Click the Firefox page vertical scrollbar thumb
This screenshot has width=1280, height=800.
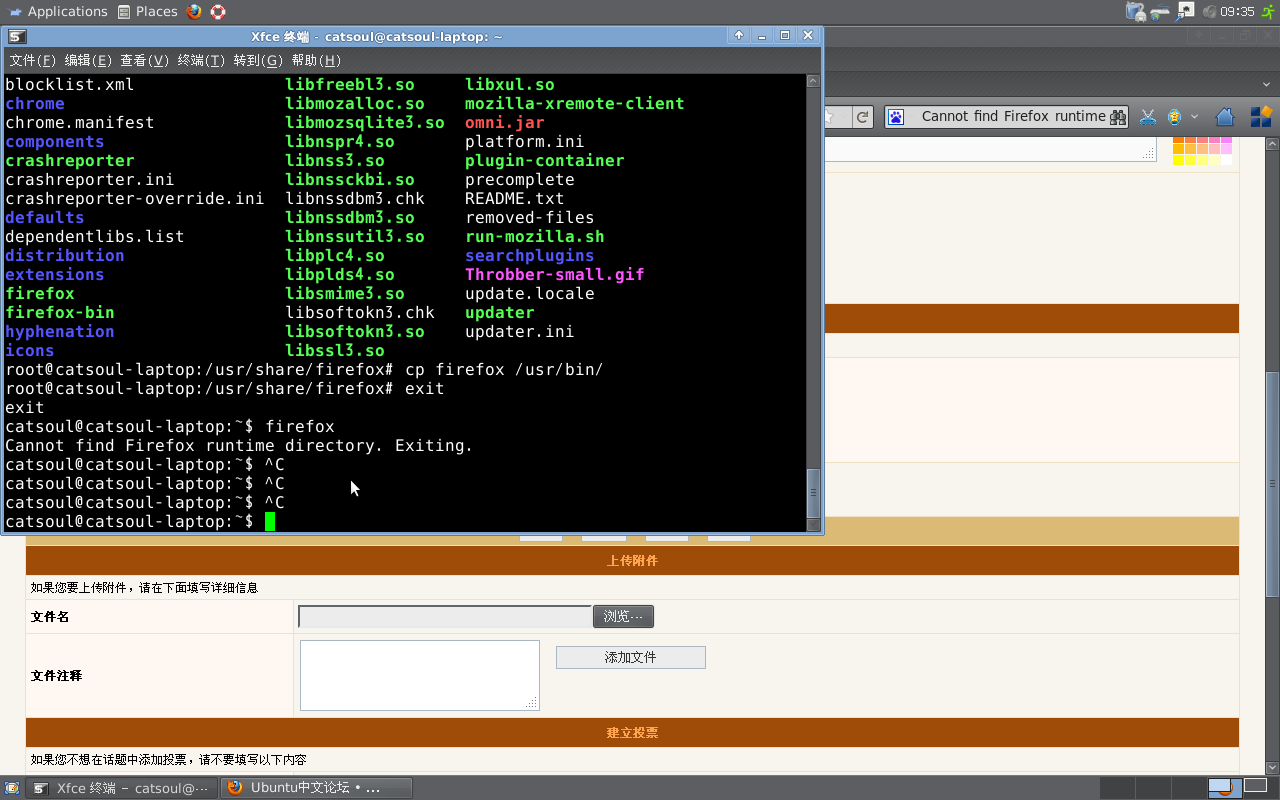click(1272, 484)
